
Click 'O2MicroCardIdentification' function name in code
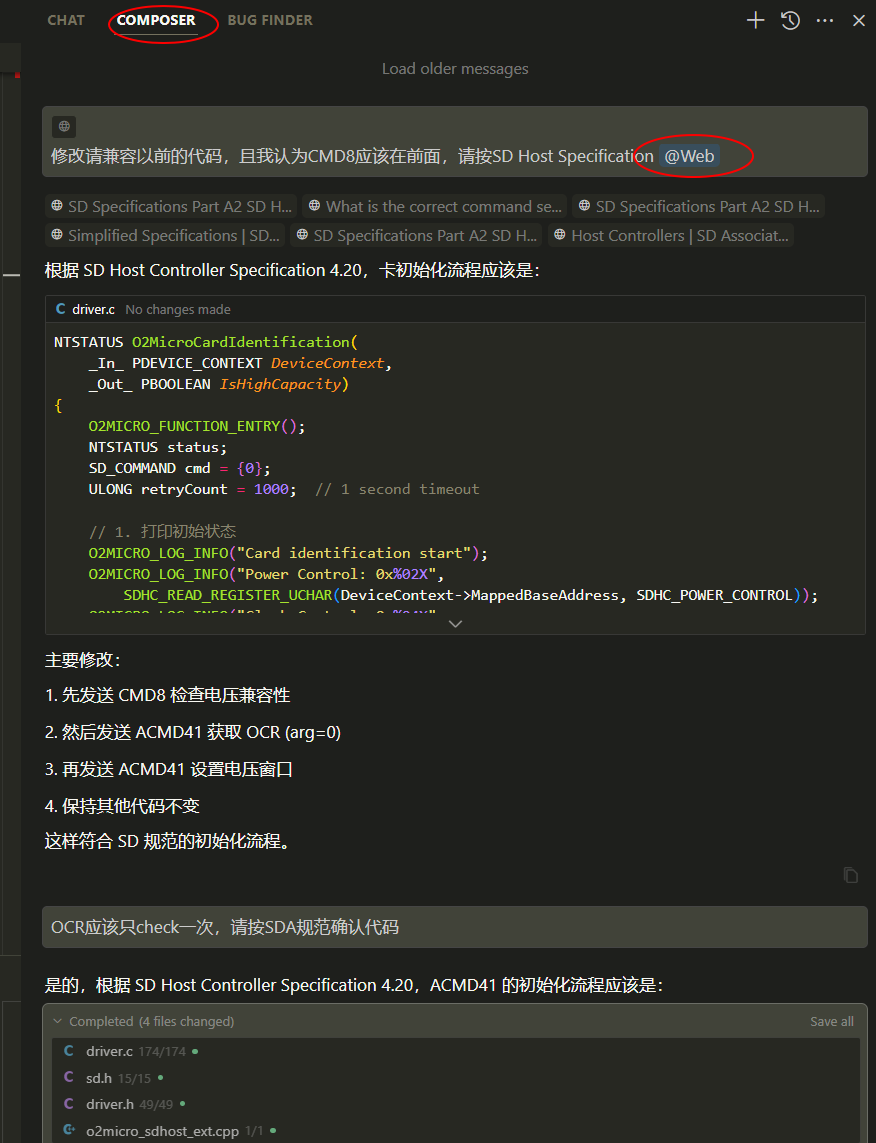pos(241,342)
